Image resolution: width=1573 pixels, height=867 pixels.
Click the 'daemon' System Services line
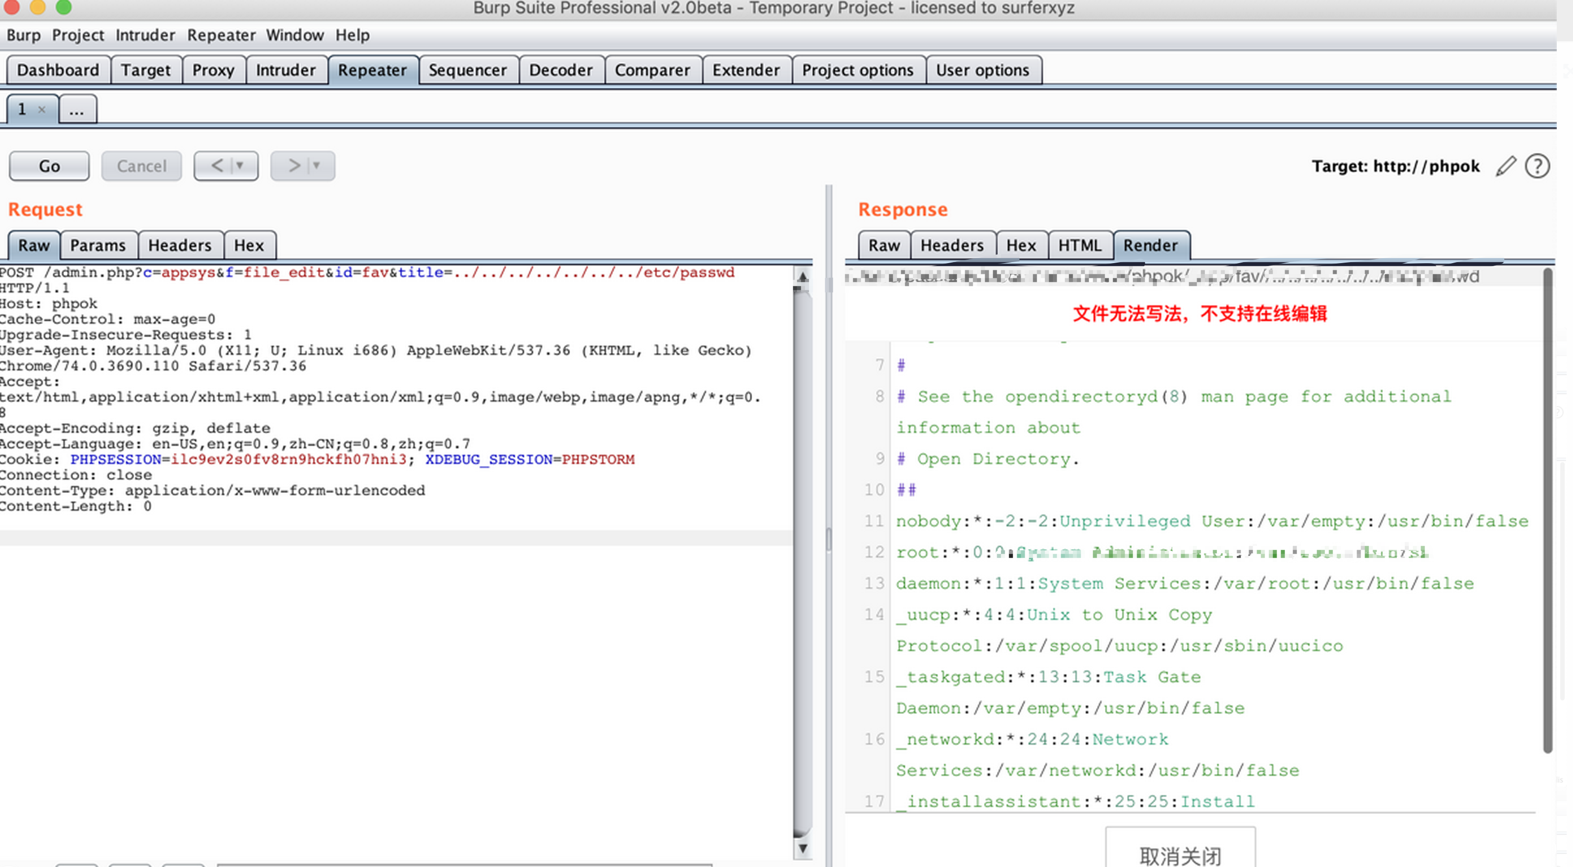[1185, 583]
